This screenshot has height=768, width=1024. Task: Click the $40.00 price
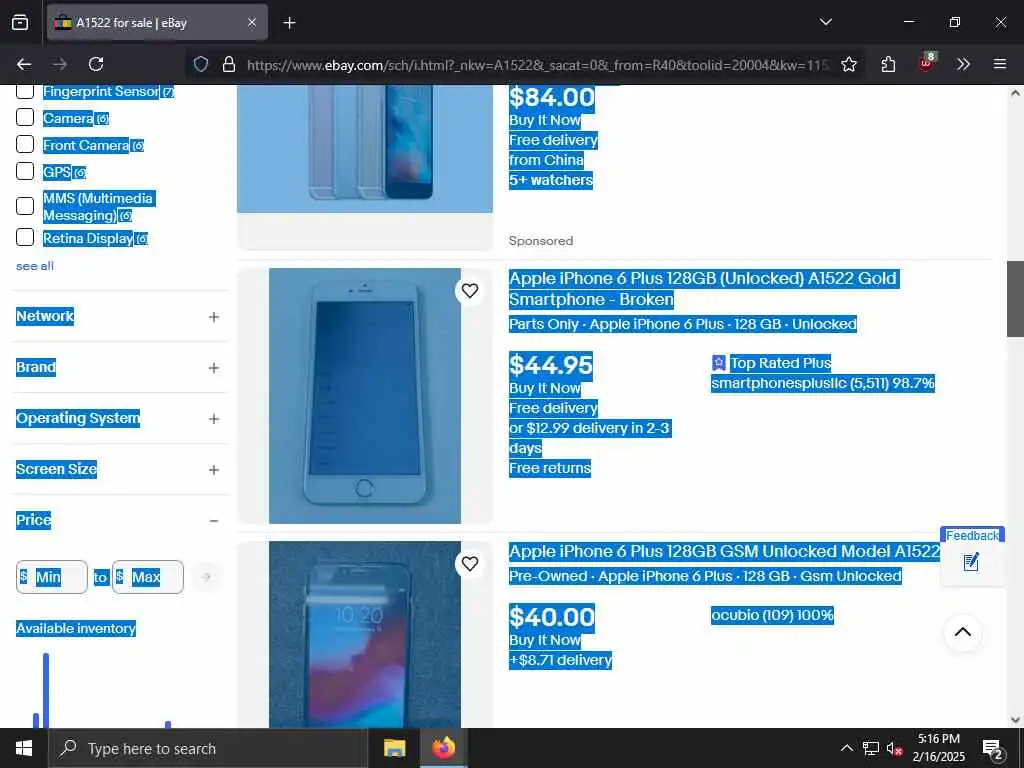(x=551, y=617)
